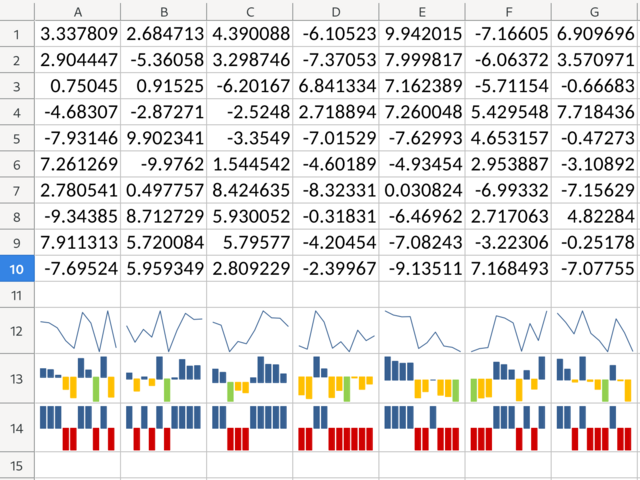Click cell containing 9.942015

[x=422, y=34]
